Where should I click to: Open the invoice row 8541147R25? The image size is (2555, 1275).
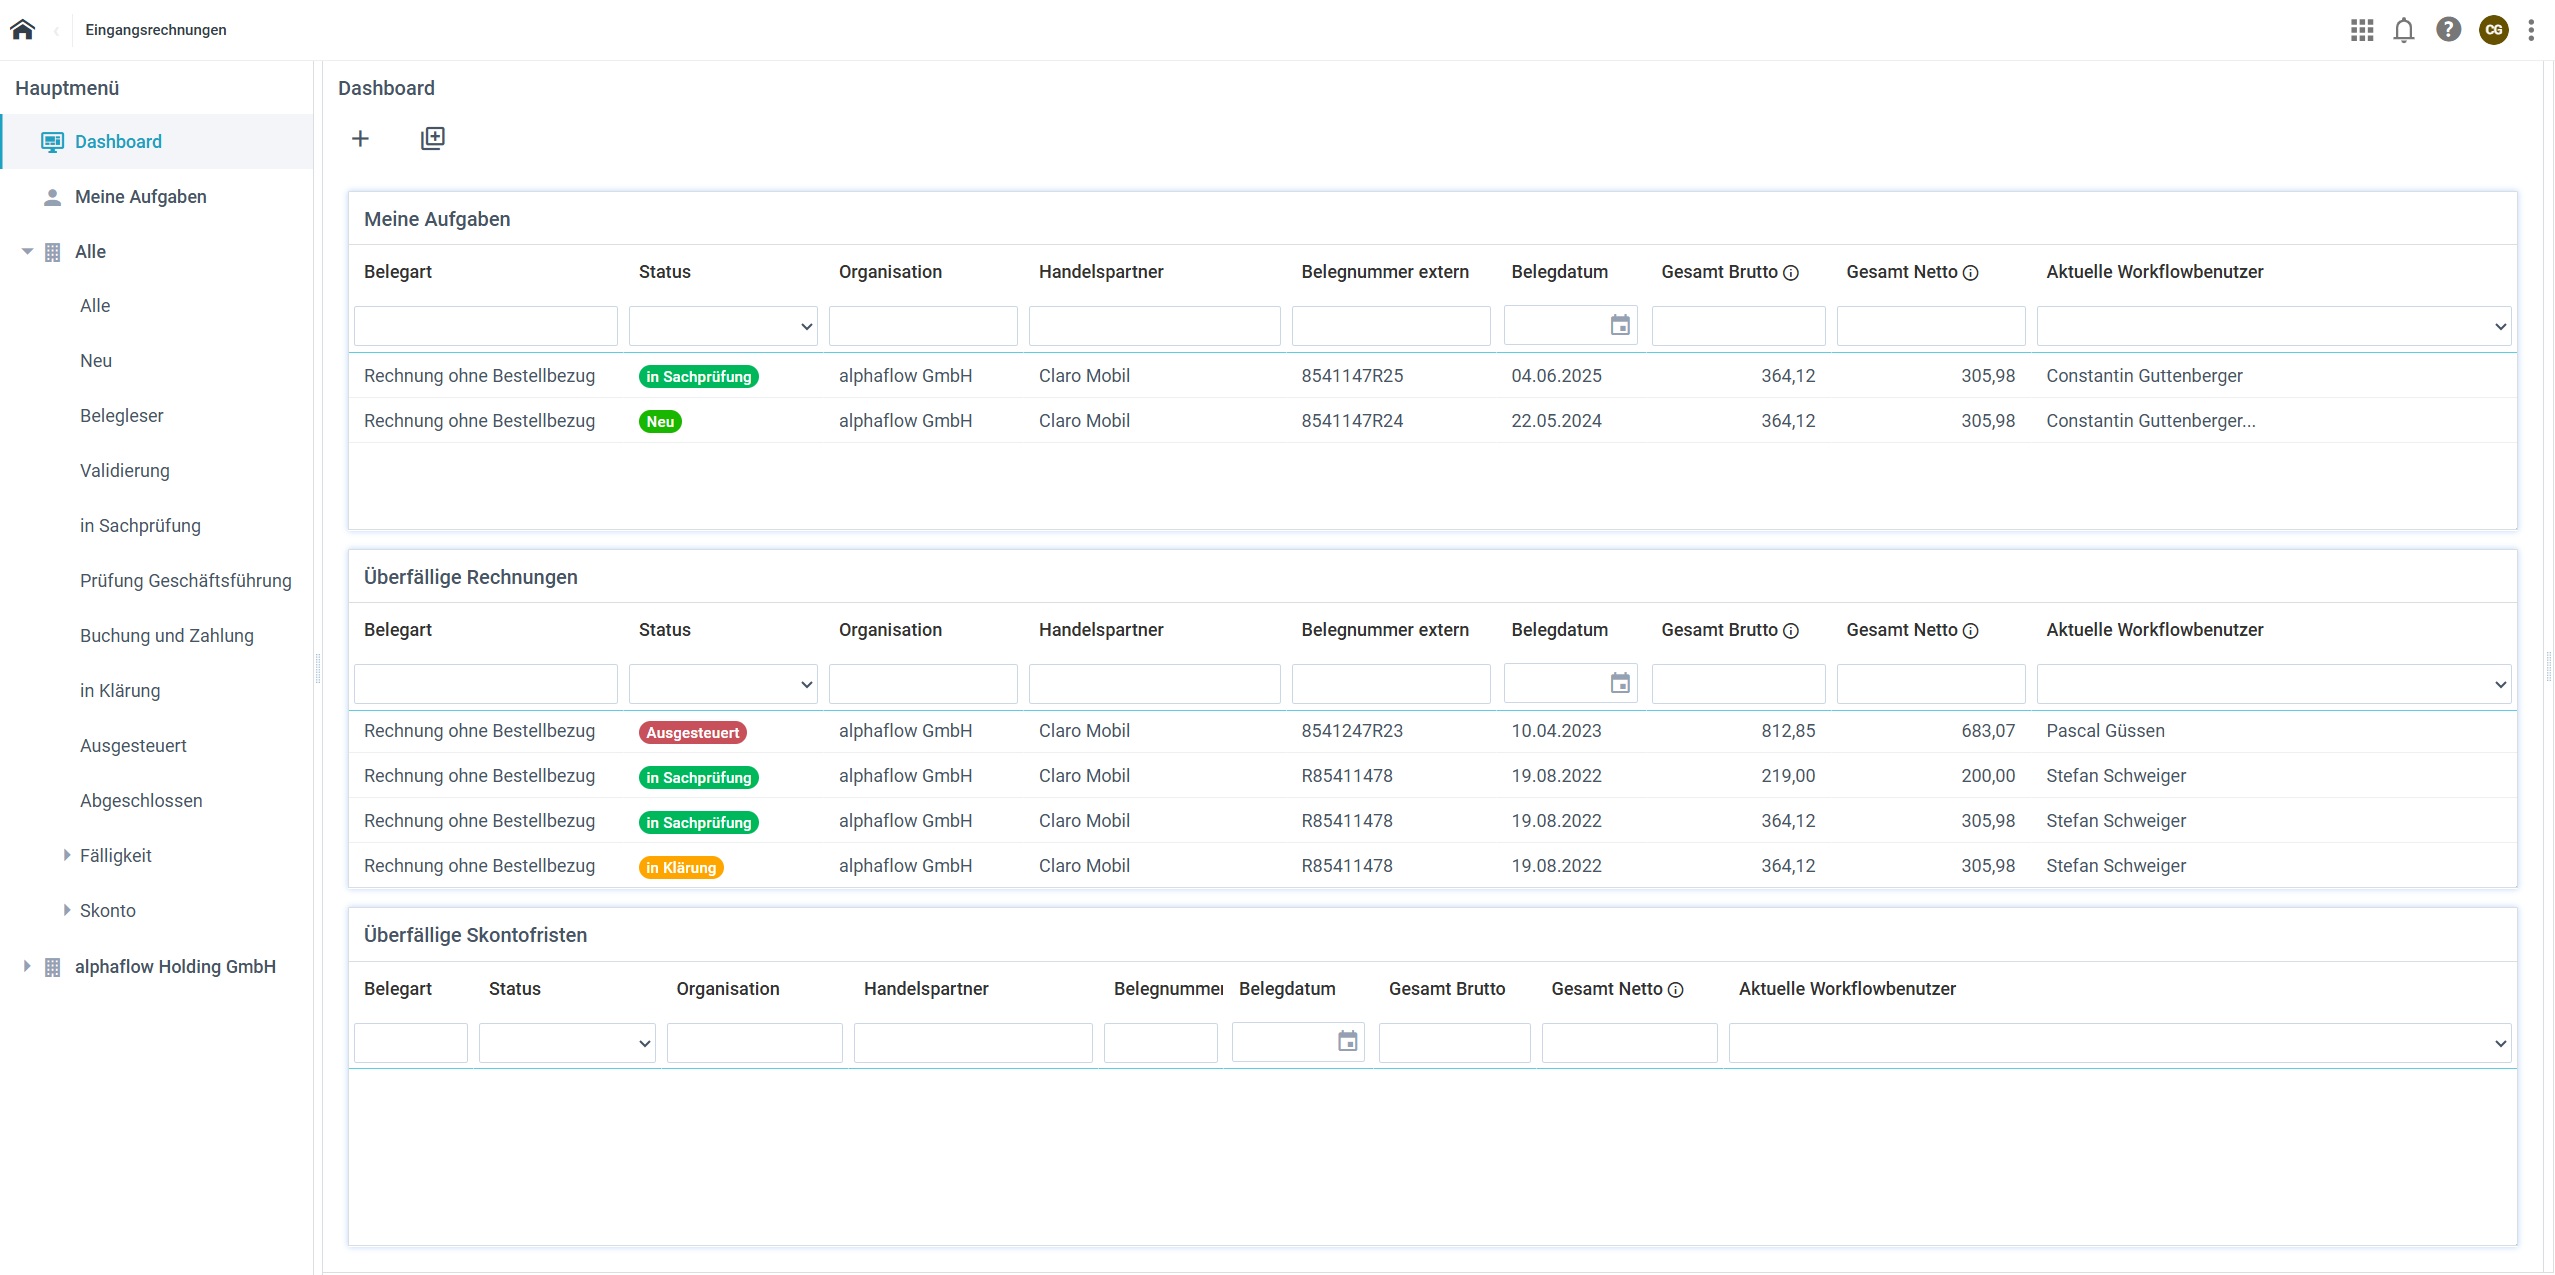pyautogui.click(x=1351, y=376)
